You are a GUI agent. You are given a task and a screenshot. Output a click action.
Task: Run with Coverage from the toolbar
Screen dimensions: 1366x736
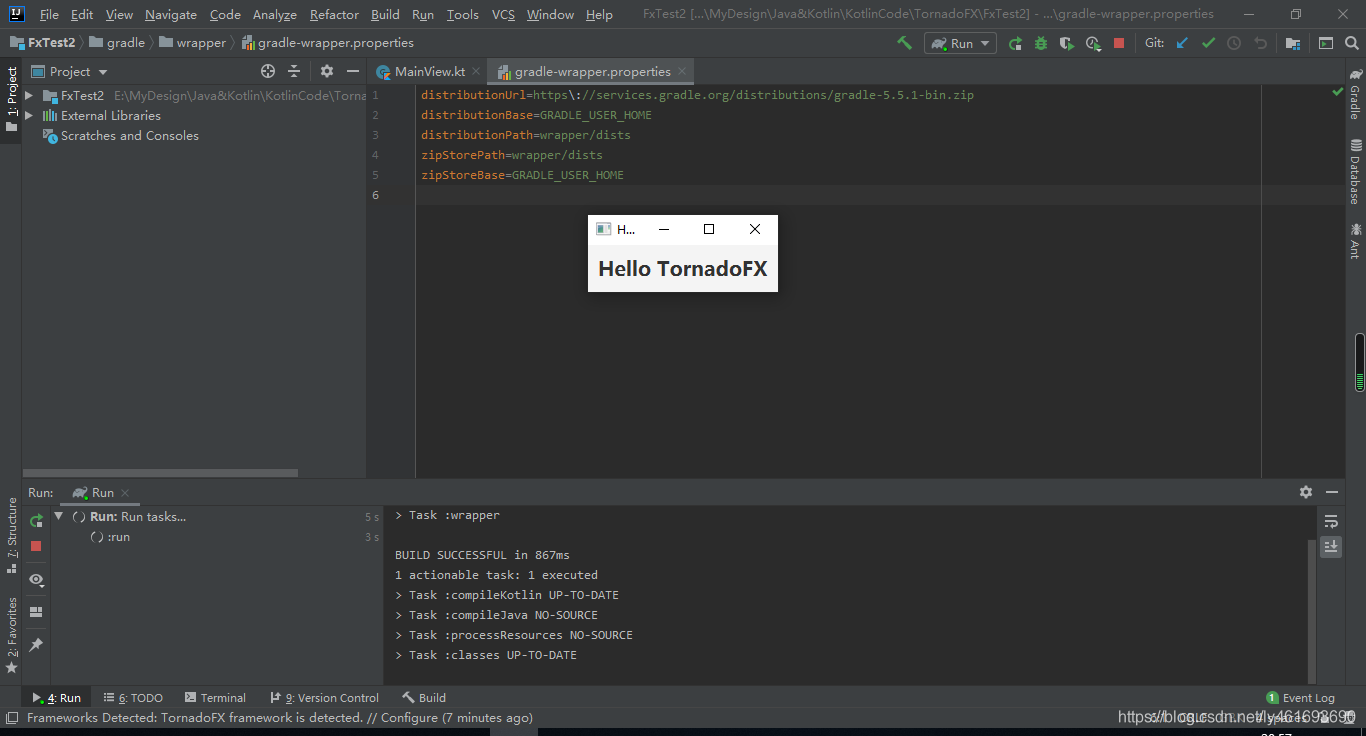(1067, 43)
